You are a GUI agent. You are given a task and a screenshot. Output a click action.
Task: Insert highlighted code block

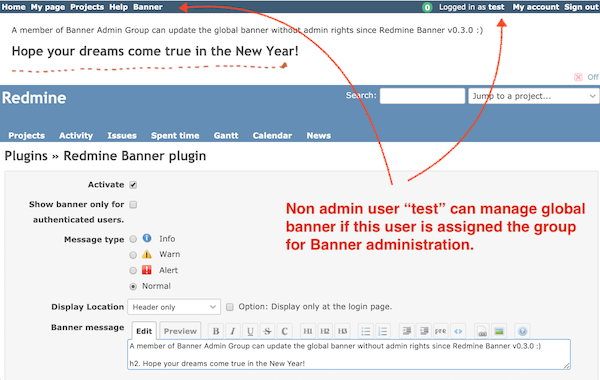coord(458,331)
